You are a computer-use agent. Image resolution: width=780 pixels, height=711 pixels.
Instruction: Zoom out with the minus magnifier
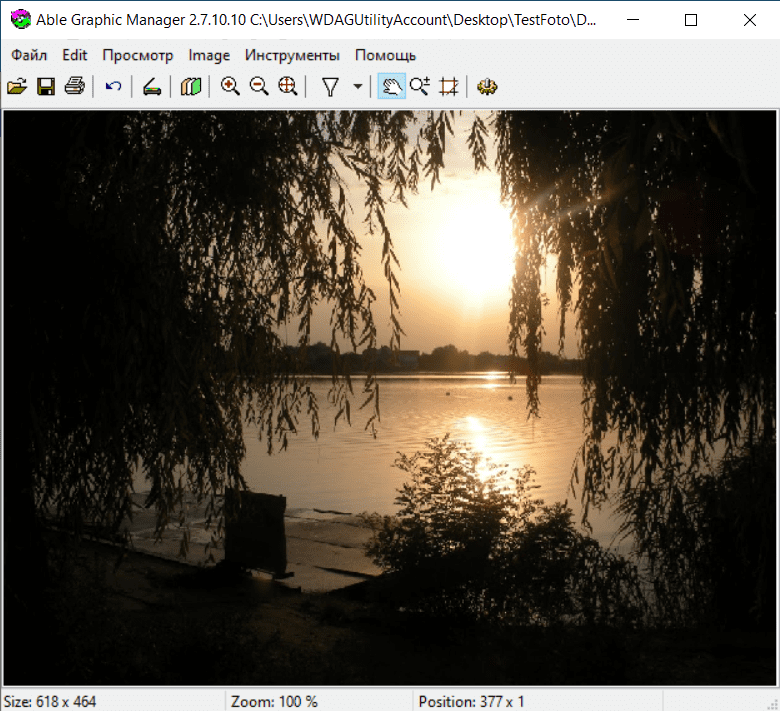pos(259,87)
